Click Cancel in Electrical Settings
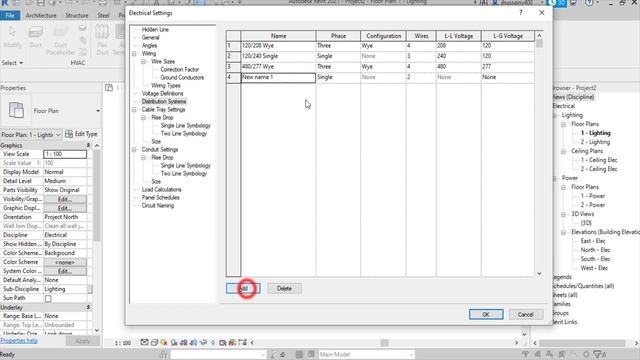640x360 pixels. [x=526, y=314]
